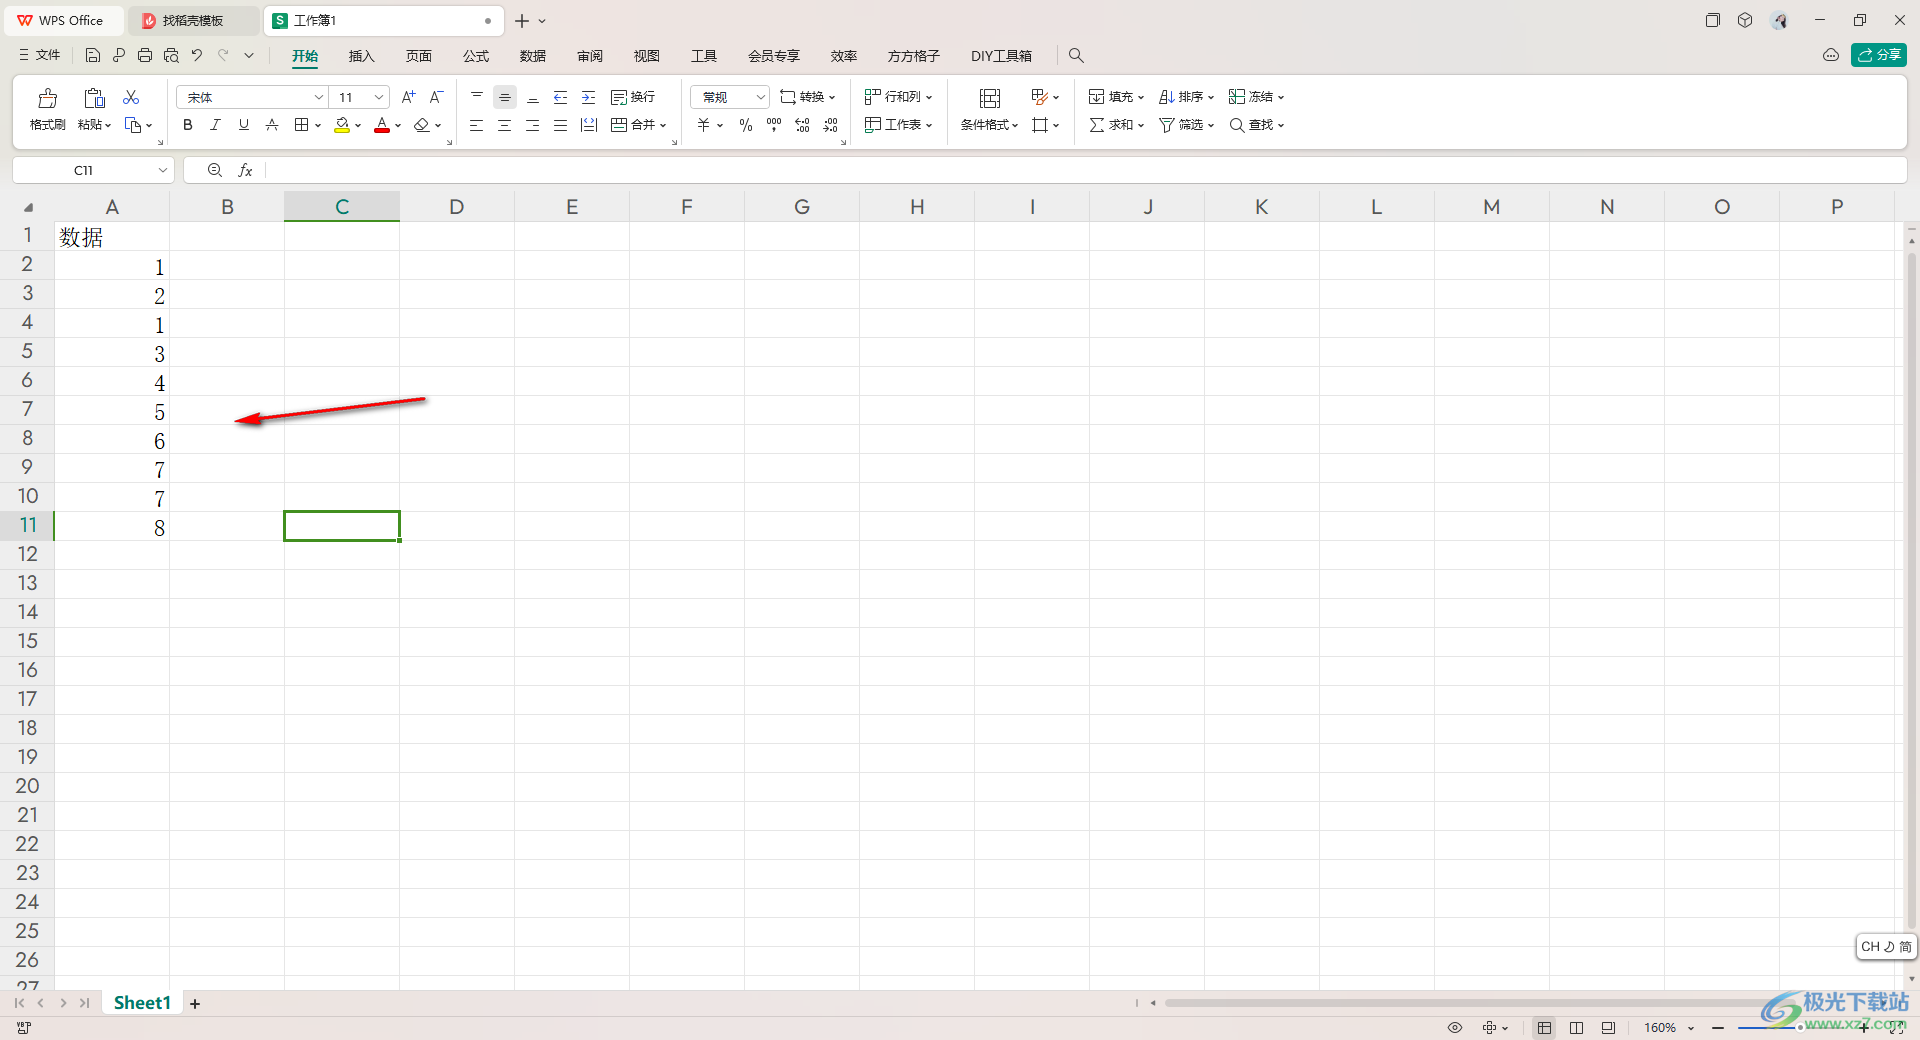The width and height of the screenshot is (1920, 1040).
Task: Click the insert function fx icon
Action: pos(245,171)
